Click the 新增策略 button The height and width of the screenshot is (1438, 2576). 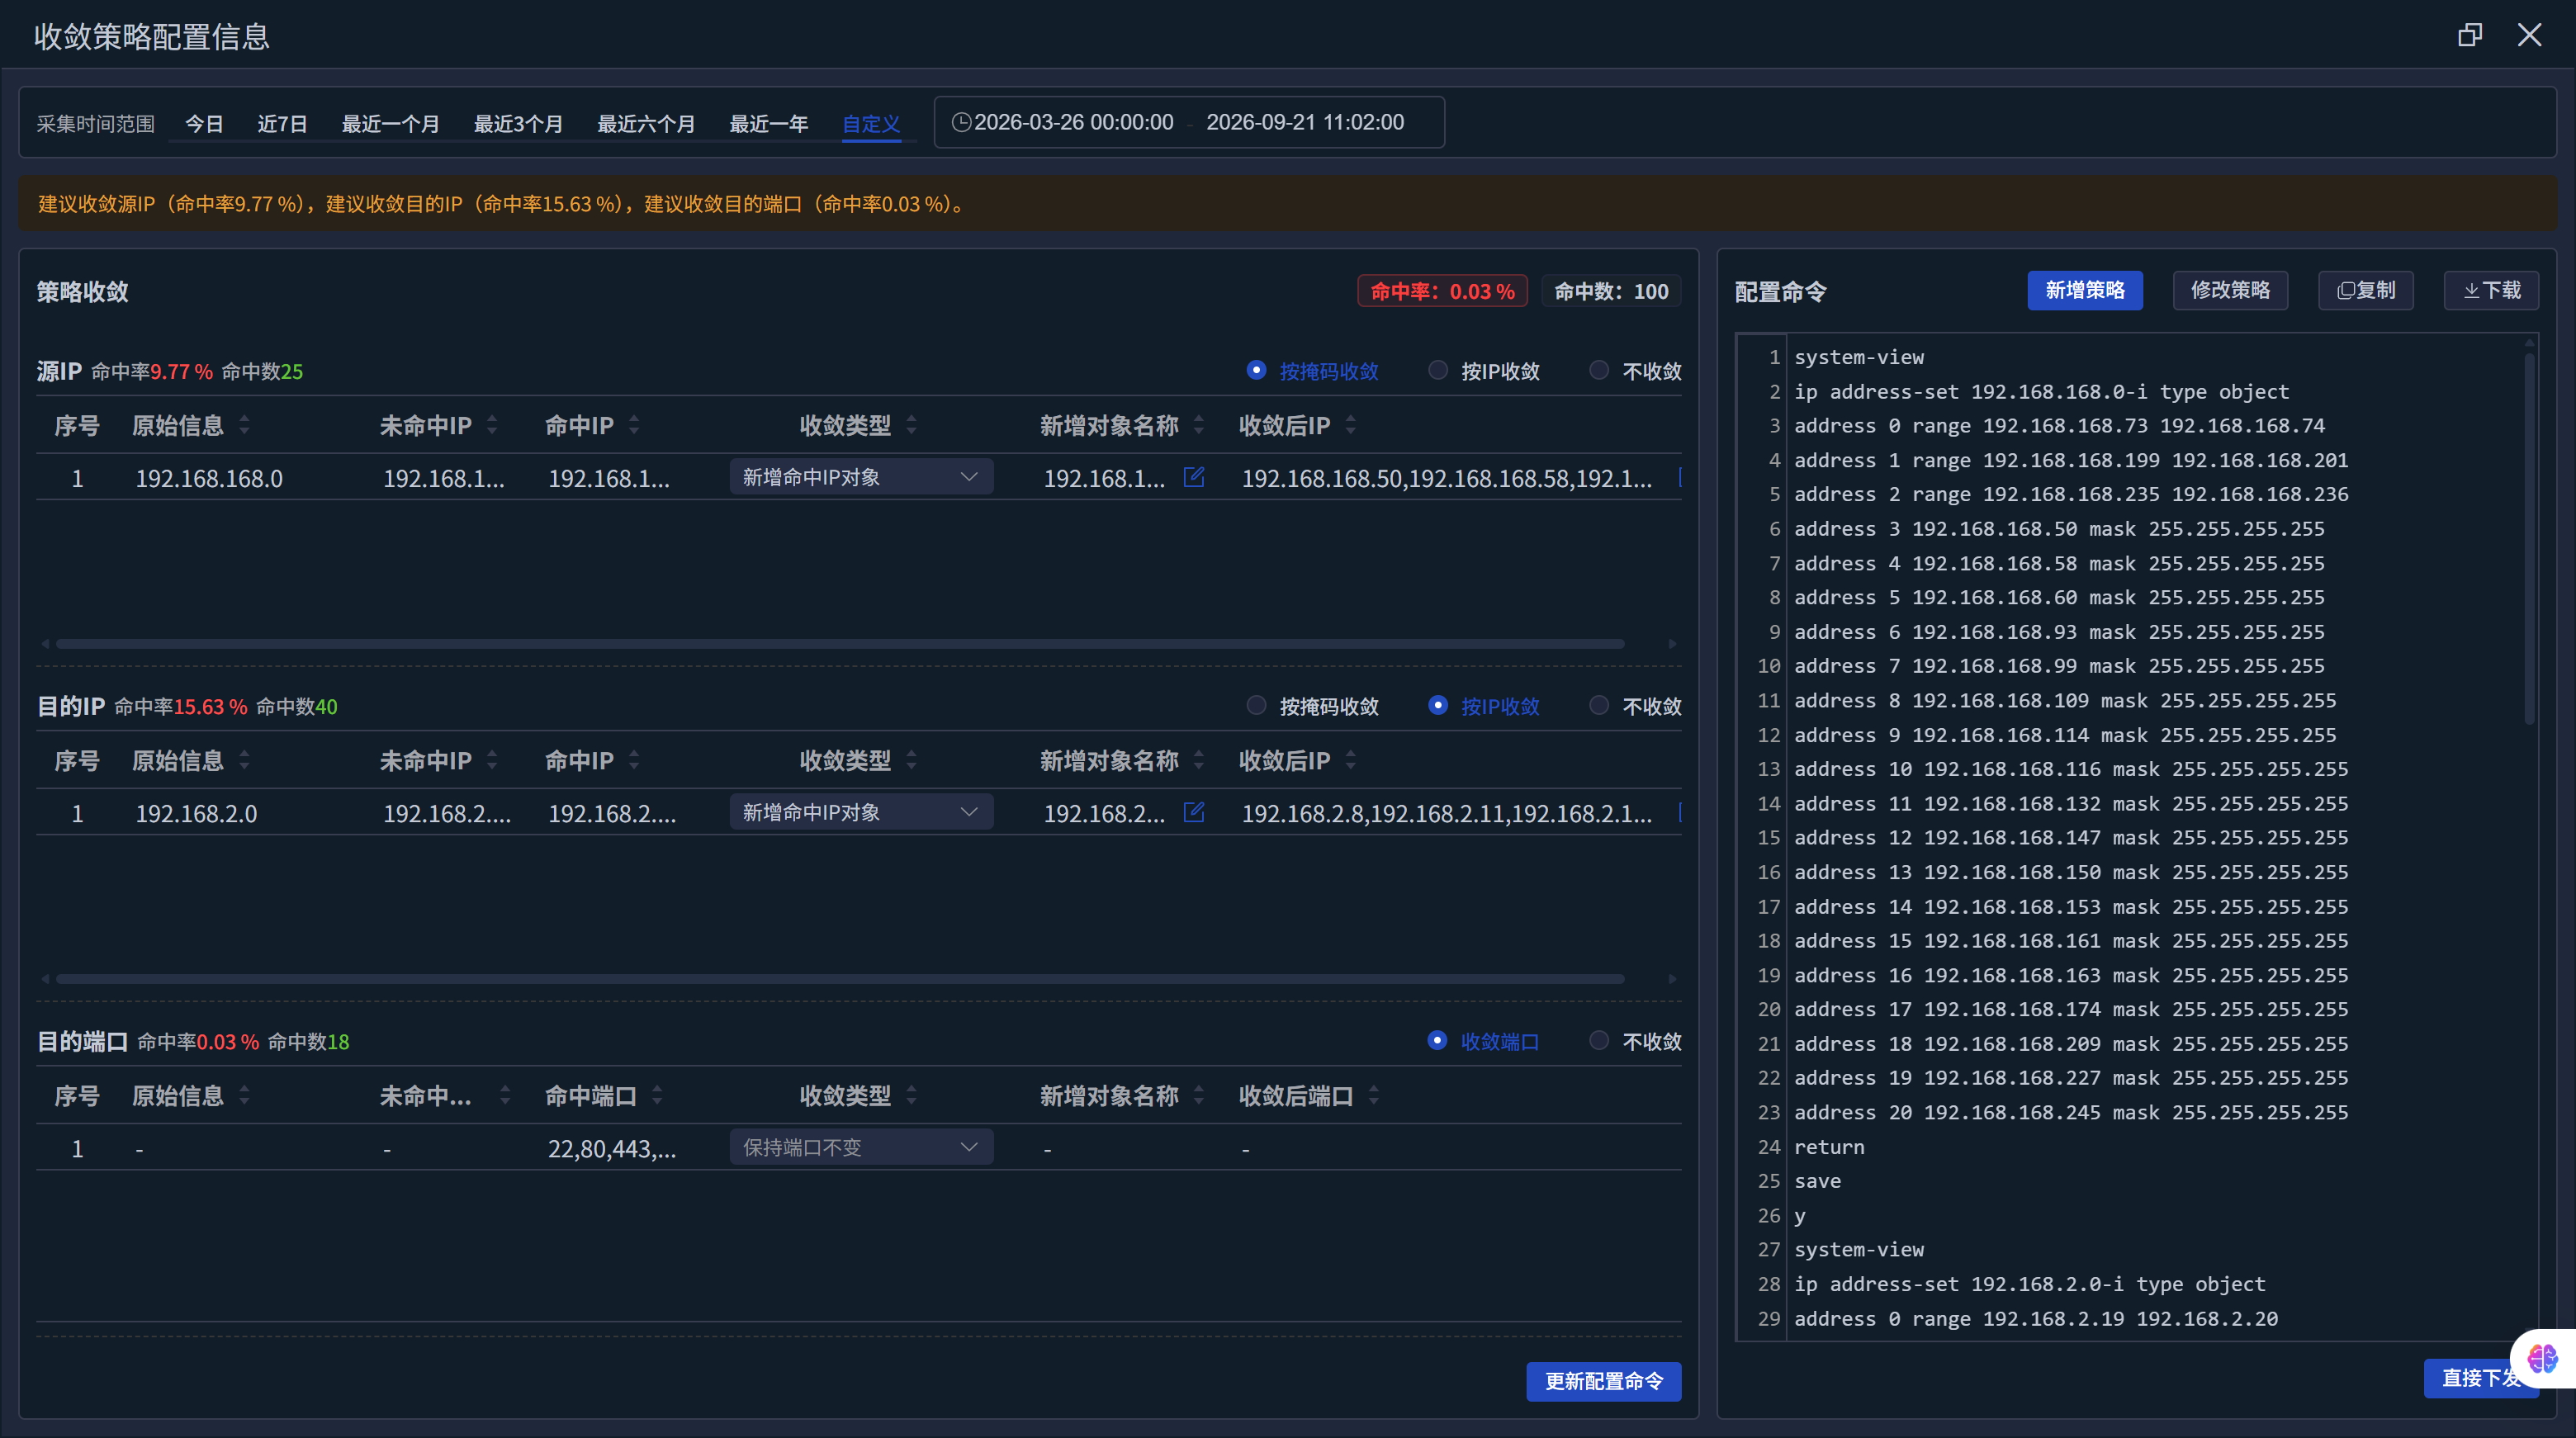[2084, 290]
